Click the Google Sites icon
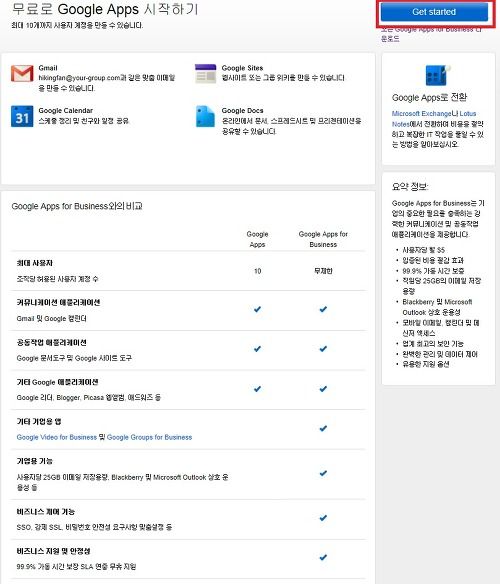Screen dimensions: 500x584 click(206, 73)
